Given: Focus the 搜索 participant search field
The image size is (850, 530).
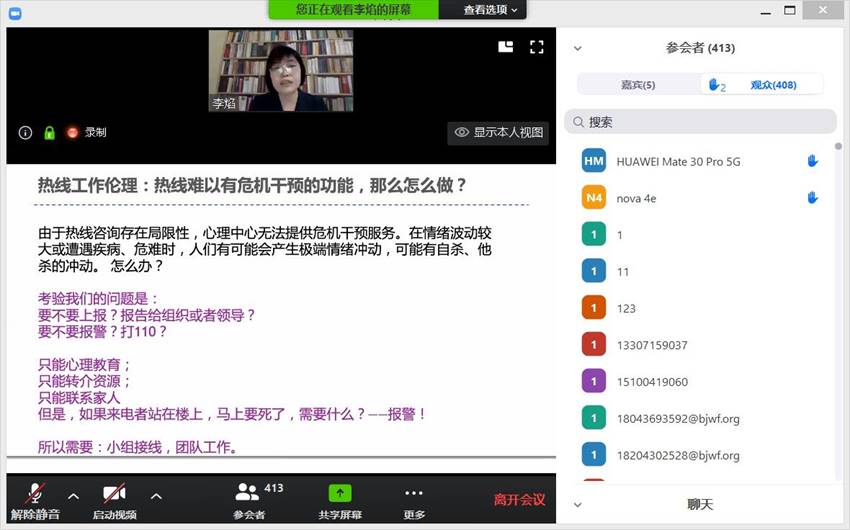Looking at the screenshot, I should [x=700, y=122].
